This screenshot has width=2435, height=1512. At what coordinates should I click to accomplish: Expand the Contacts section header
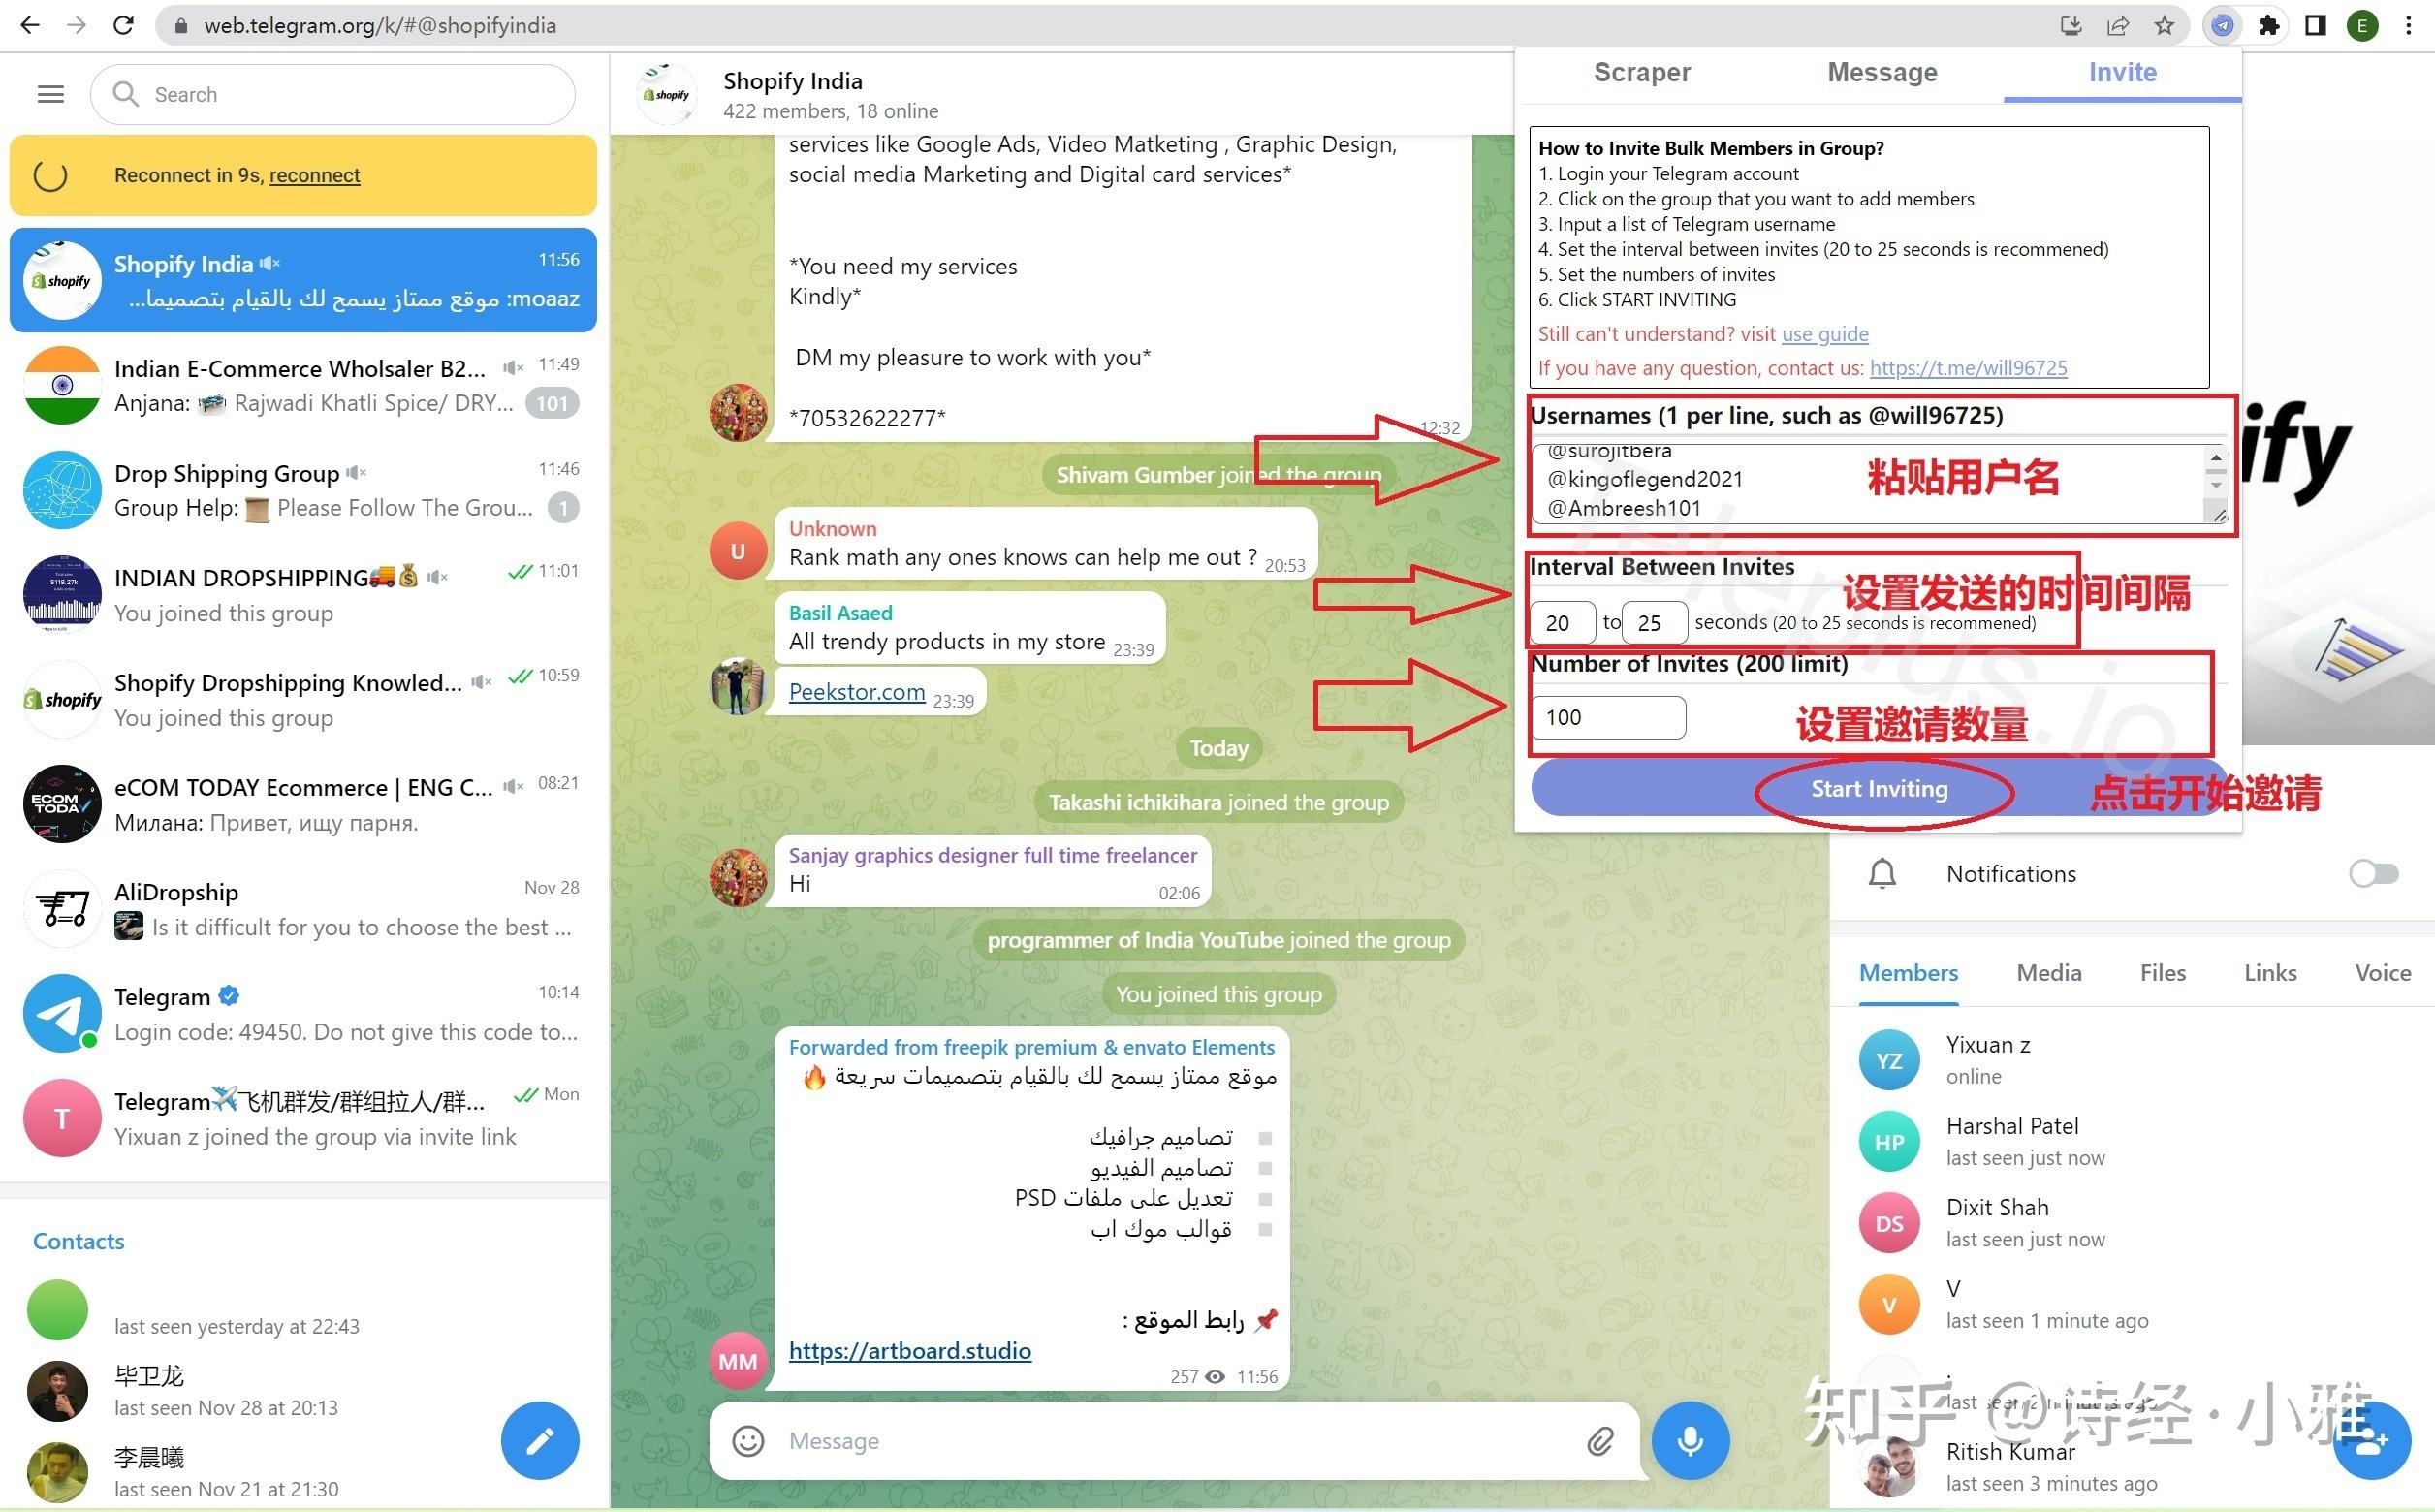[77, 1239]
